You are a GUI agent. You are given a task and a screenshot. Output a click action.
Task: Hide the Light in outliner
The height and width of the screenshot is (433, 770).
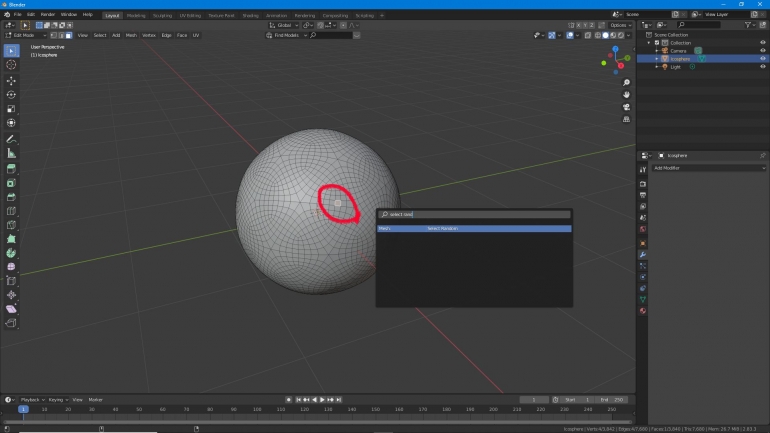click(x=763, y=67)
